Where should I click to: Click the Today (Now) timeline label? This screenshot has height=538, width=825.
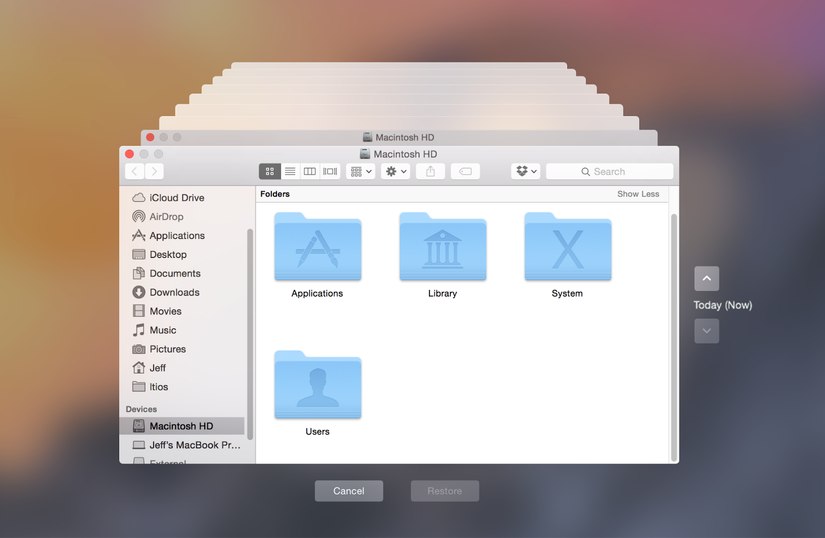[x=722, y=305]
